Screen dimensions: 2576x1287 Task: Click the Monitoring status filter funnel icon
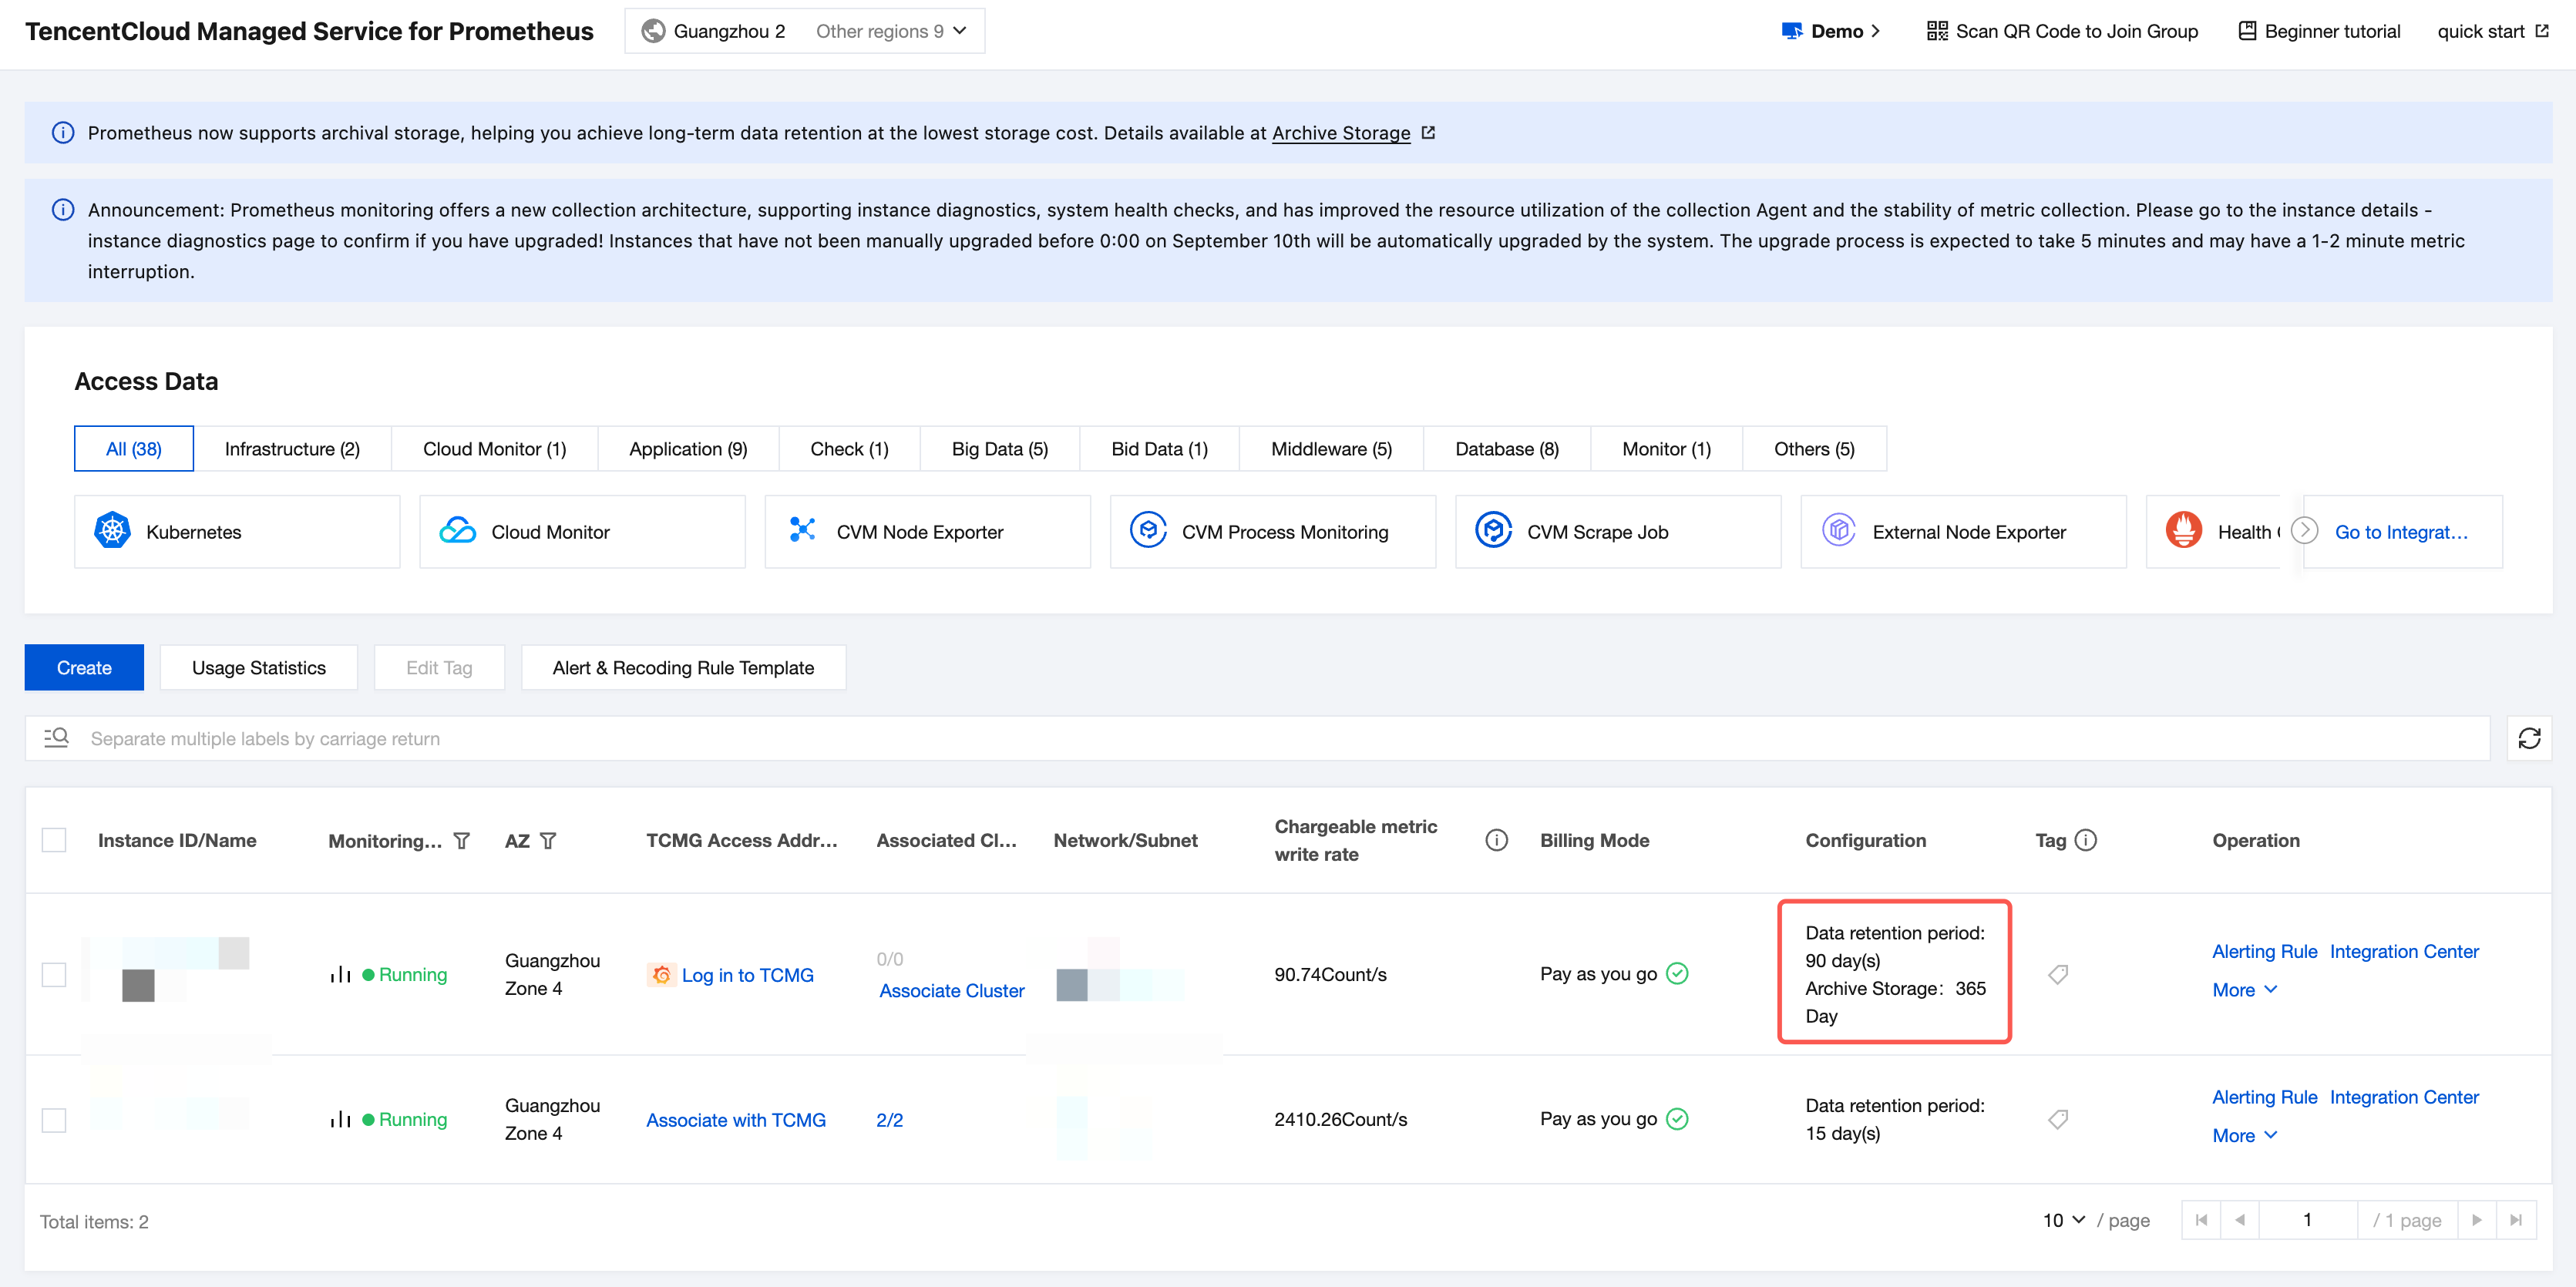[x=461, y=841]
